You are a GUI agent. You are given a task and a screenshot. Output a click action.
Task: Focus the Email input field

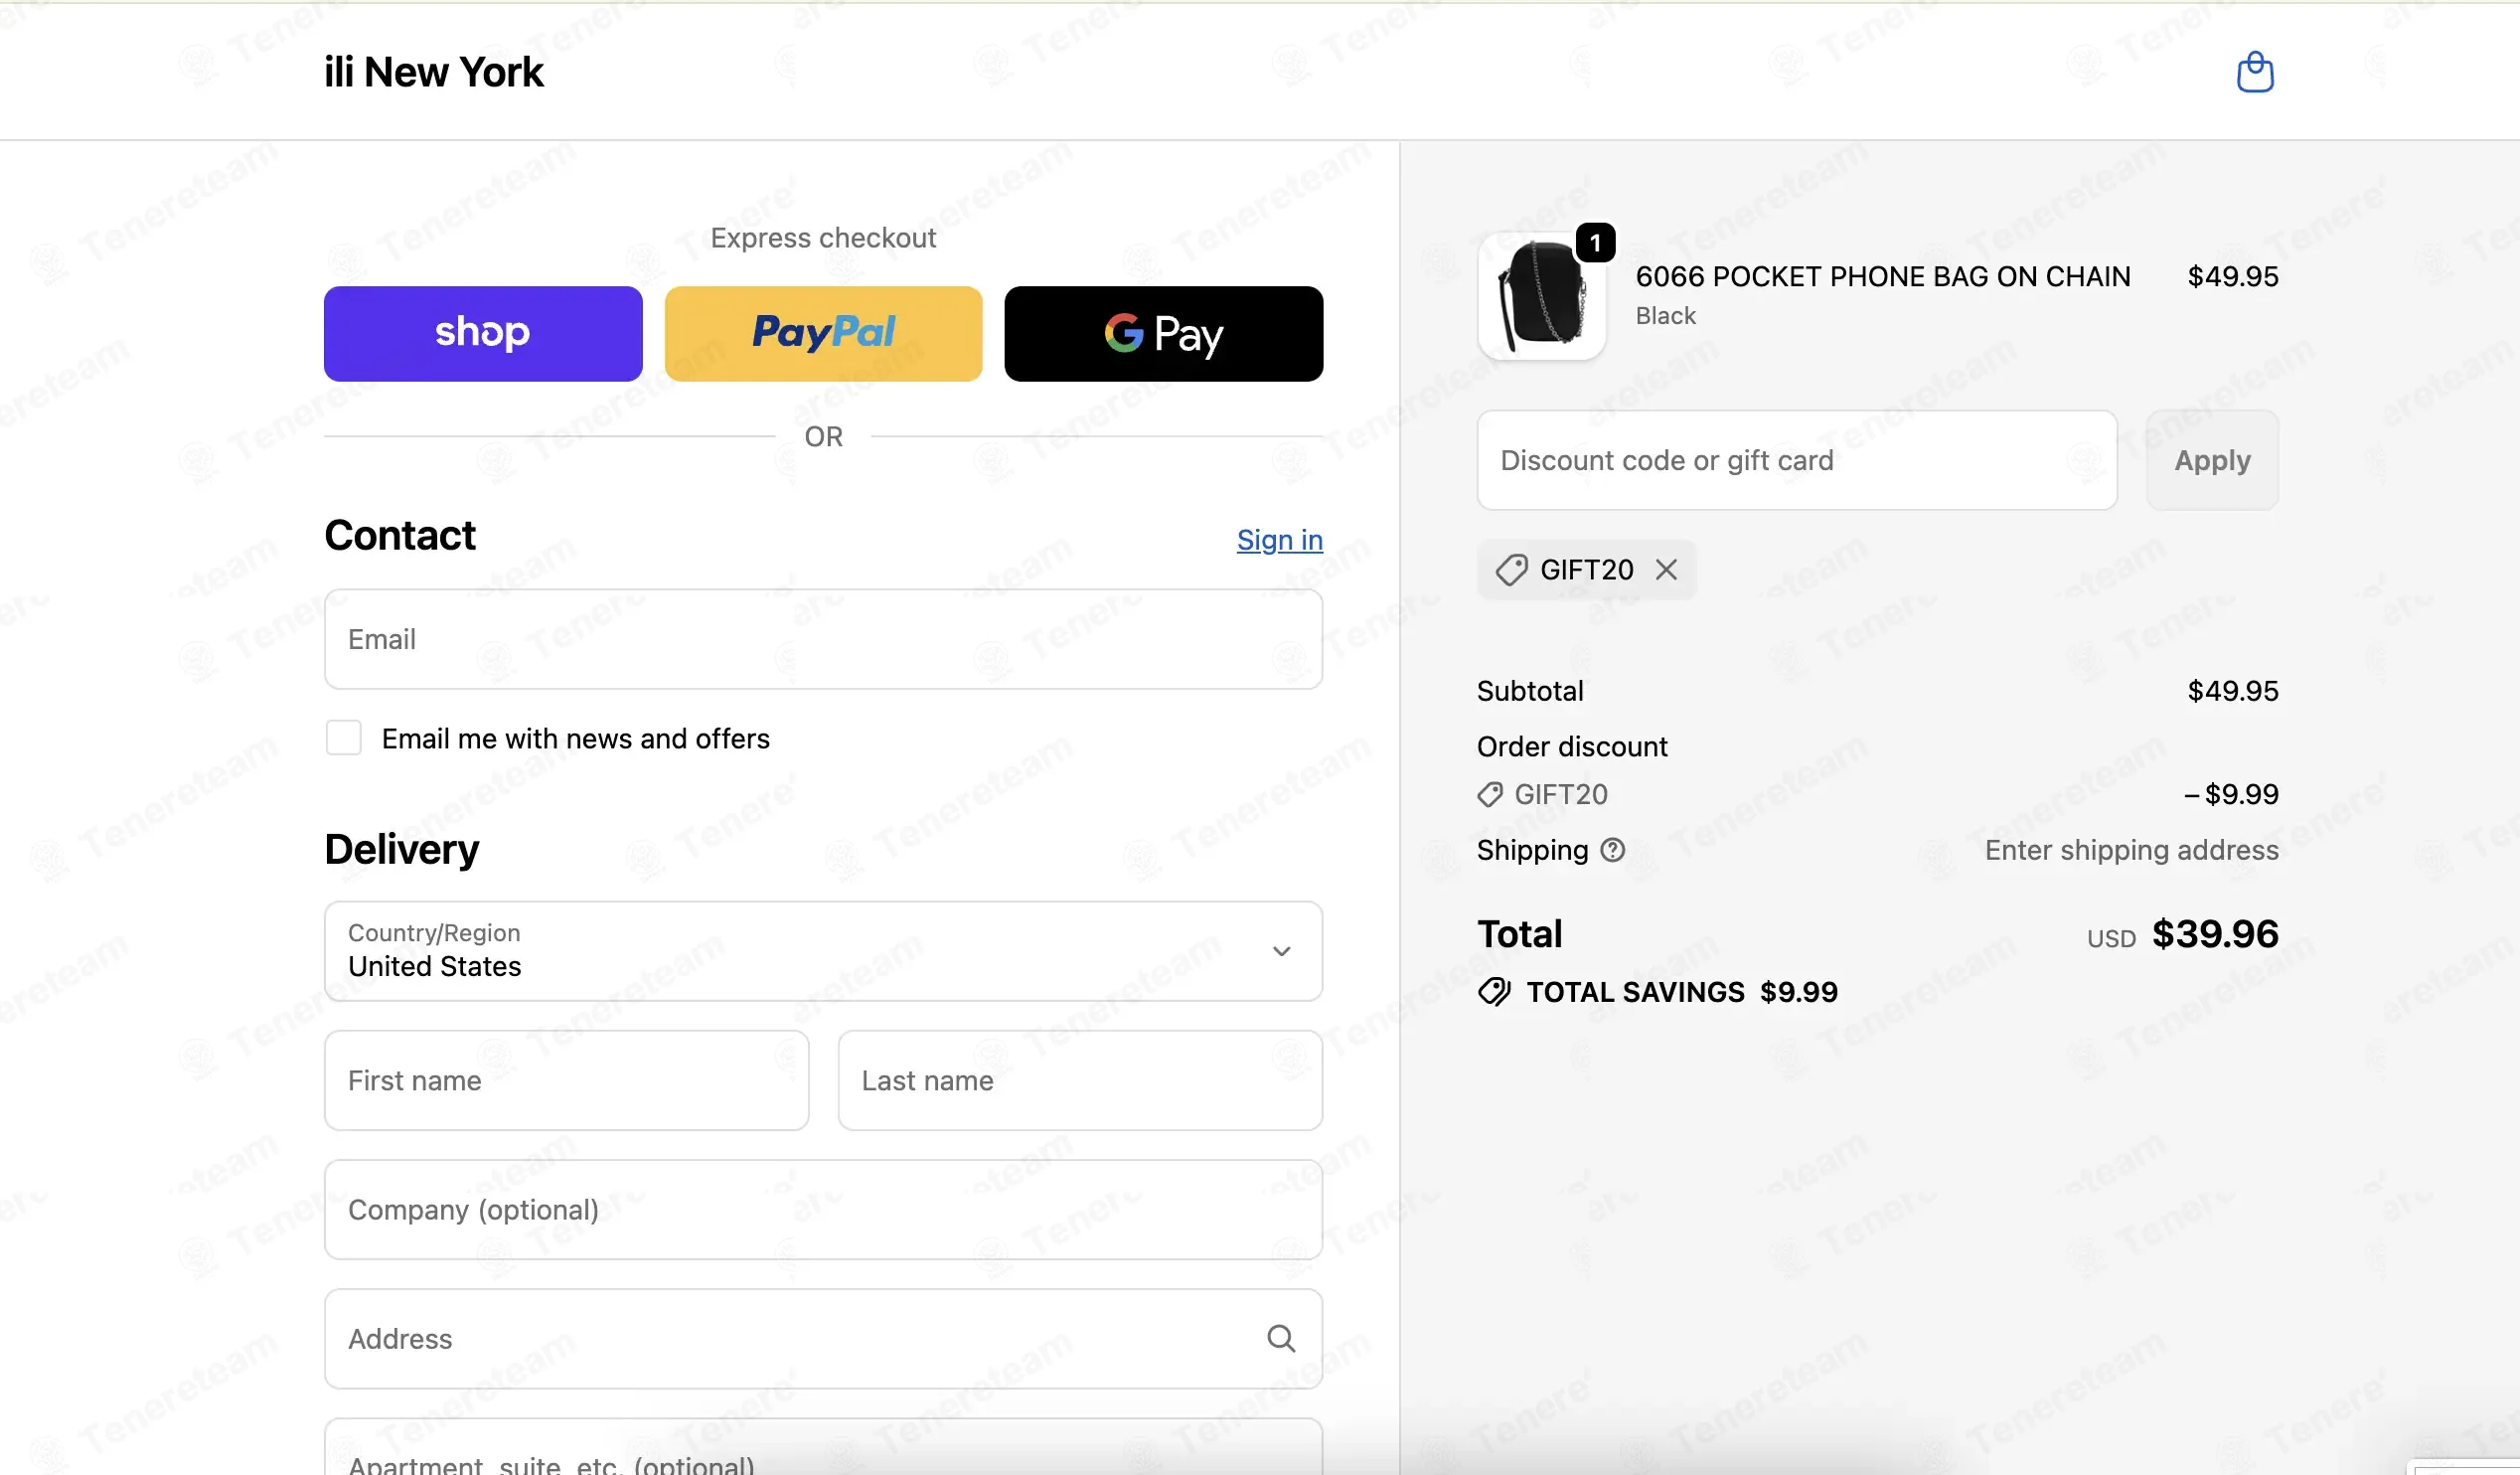(823, 639)
